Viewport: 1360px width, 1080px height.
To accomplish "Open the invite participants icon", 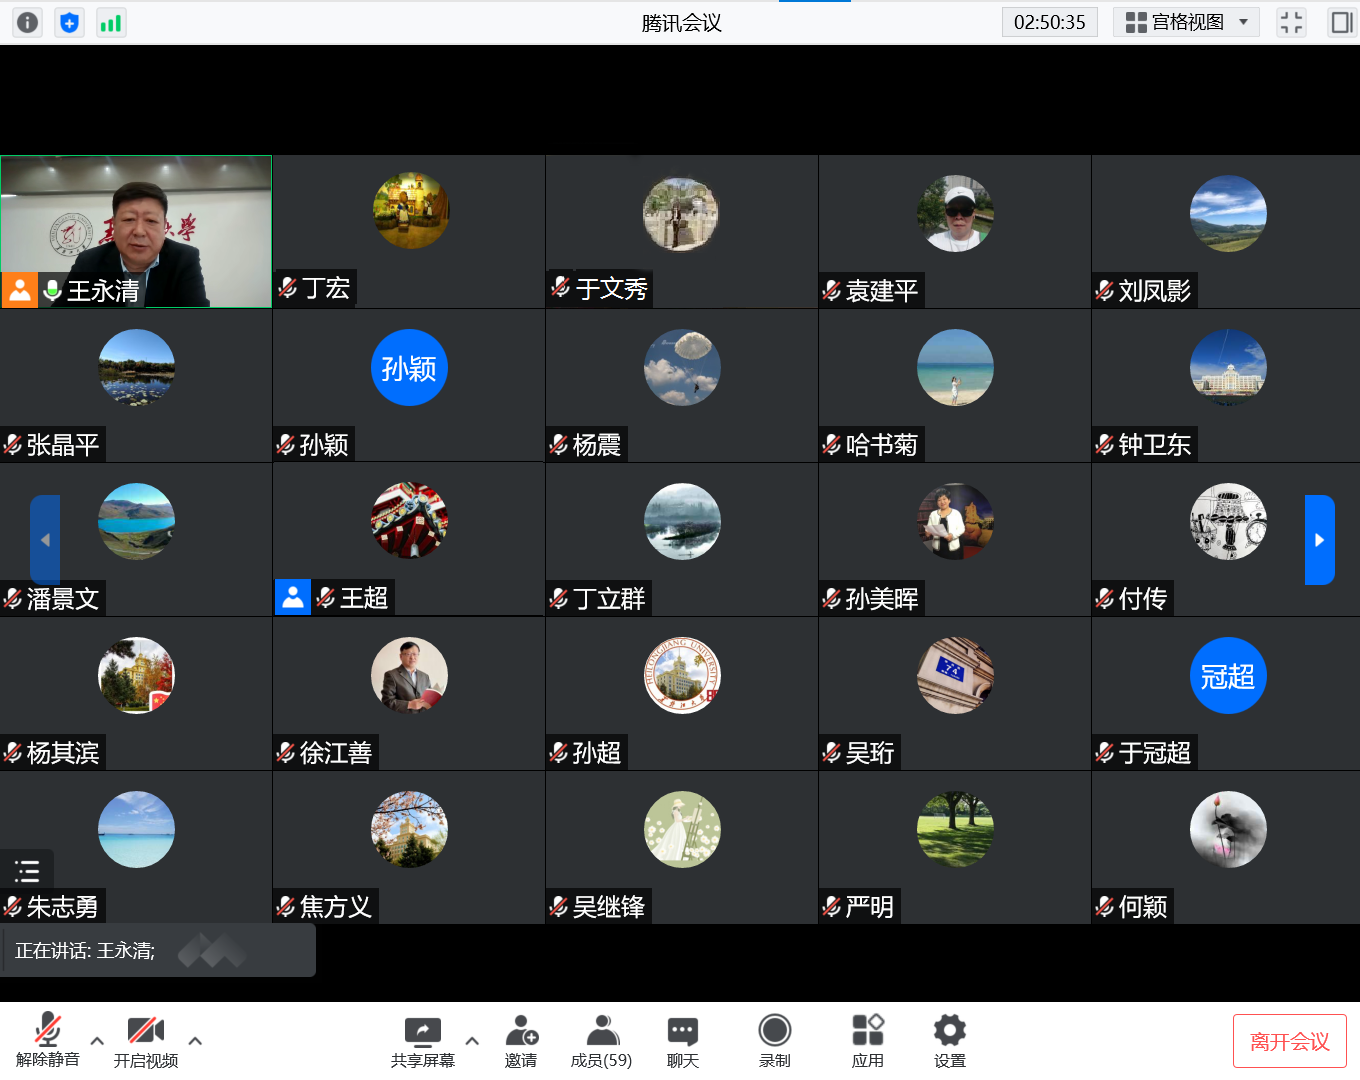I will pos(521,1040).
